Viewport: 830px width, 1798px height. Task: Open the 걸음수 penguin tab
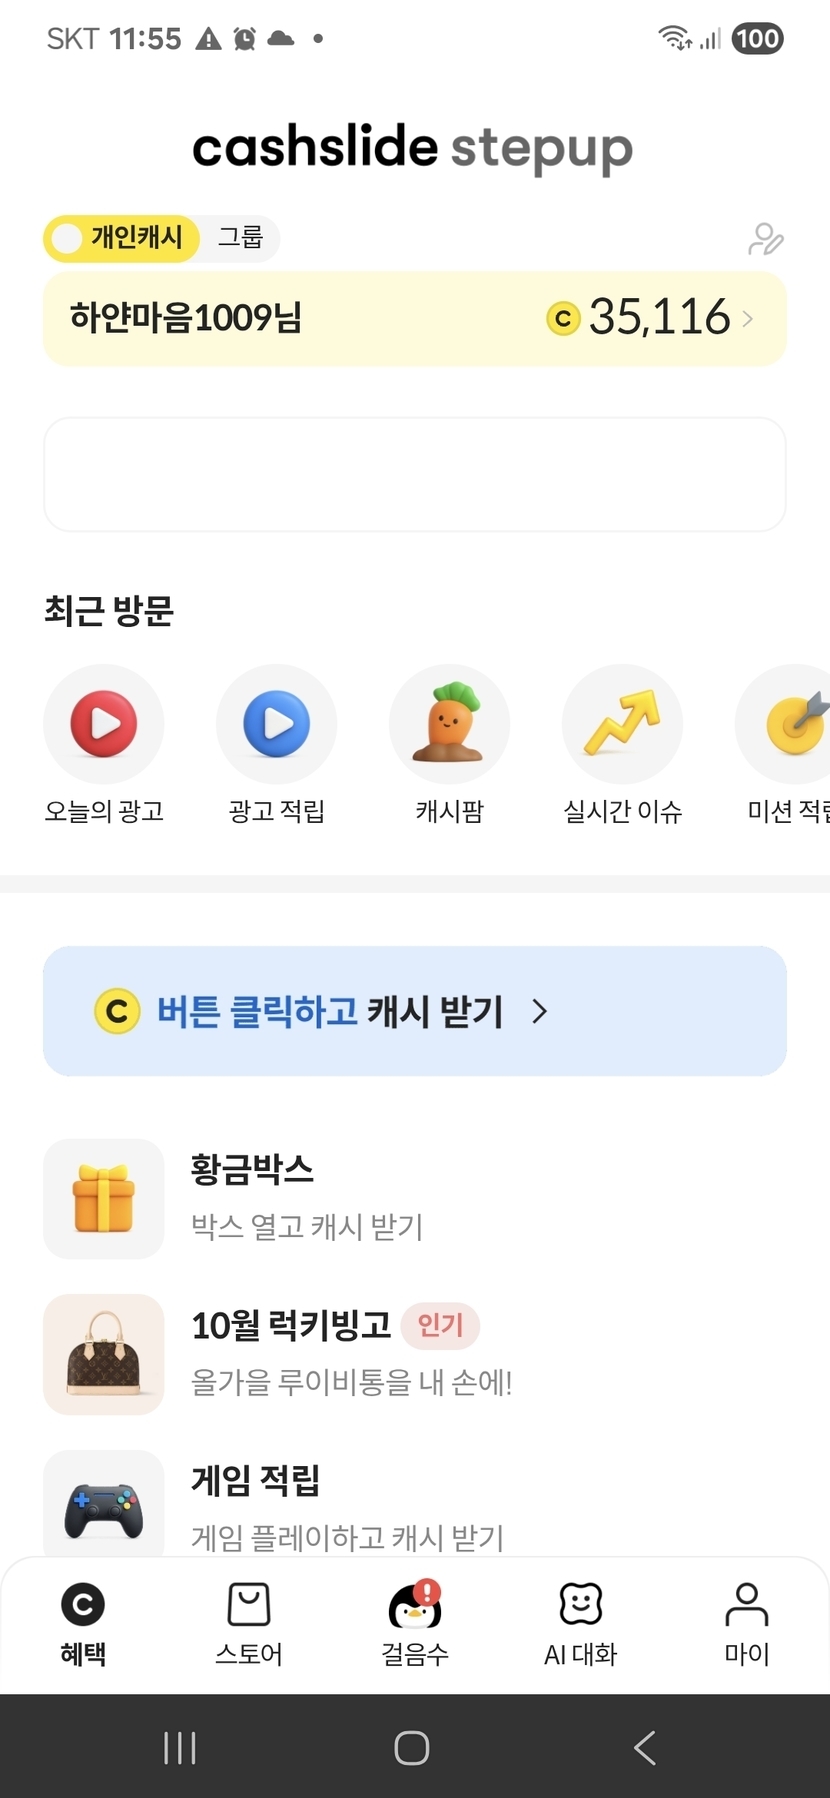click(414, 1623)
